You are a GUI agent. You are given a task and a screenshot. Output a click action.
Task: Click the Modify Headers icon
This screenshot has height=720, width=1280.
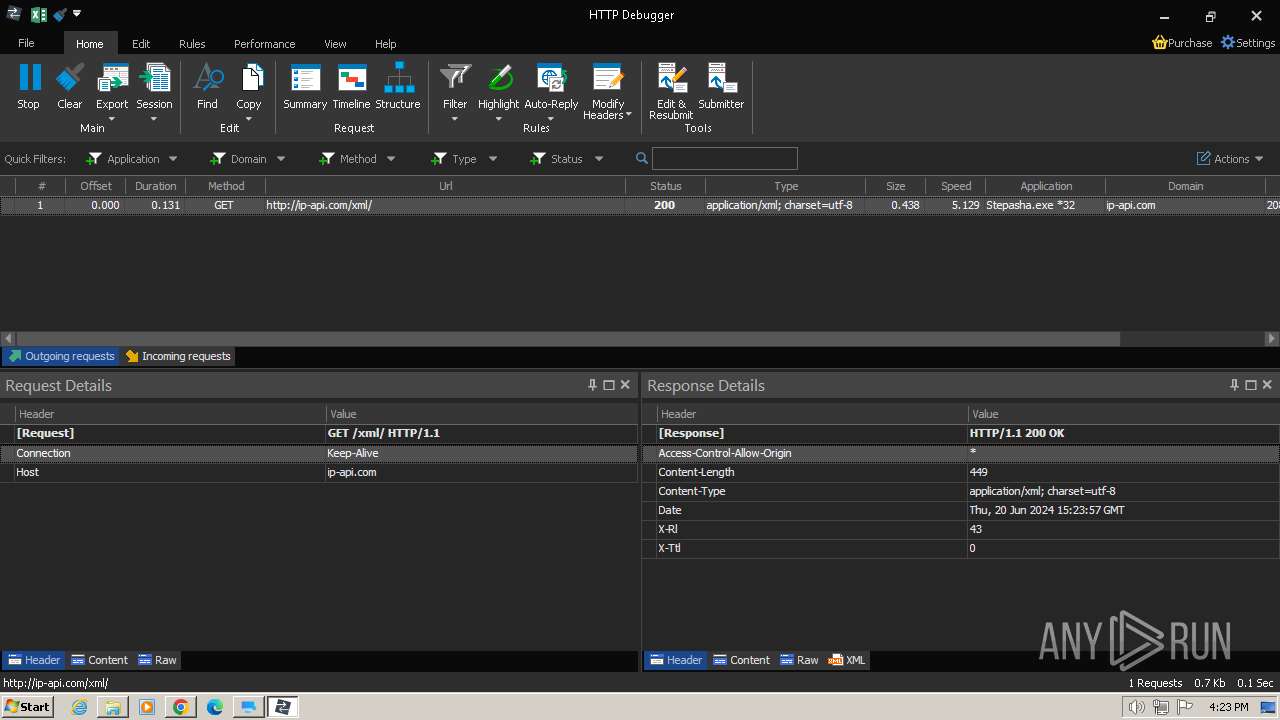[x=607, y=78]
